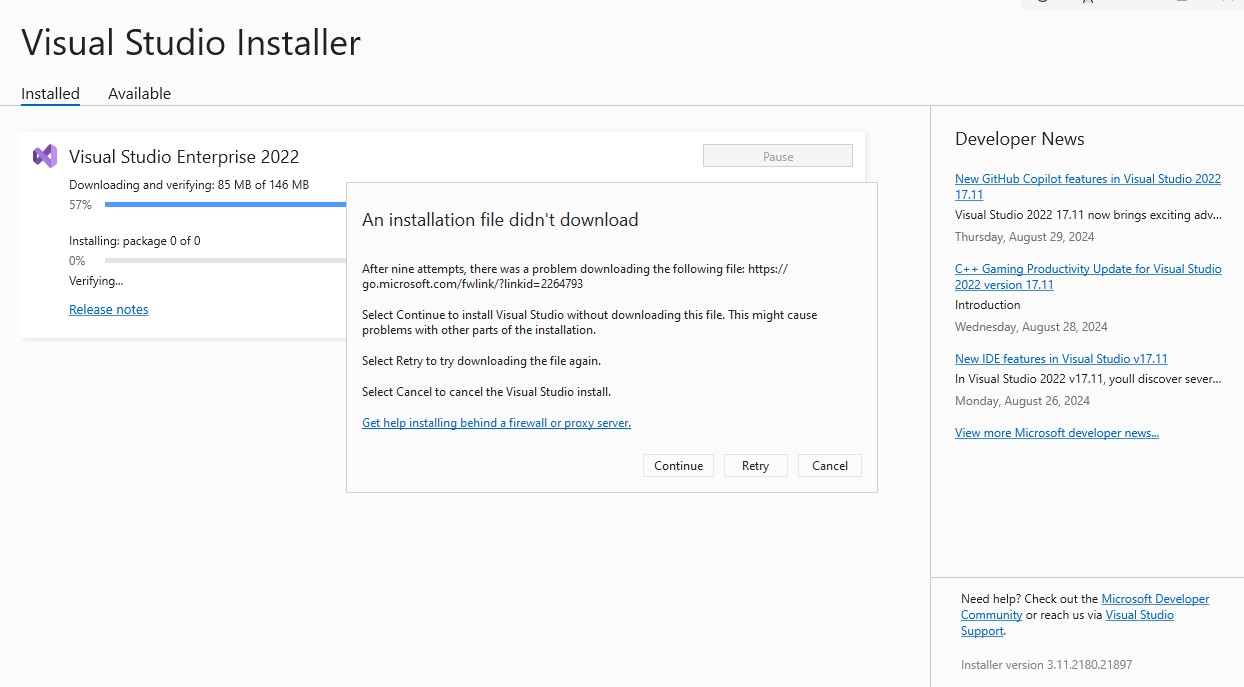This screenshot has width=1244, height=687.
Task: Click the downloading progress bar at 57%
Action: (225, 205)
